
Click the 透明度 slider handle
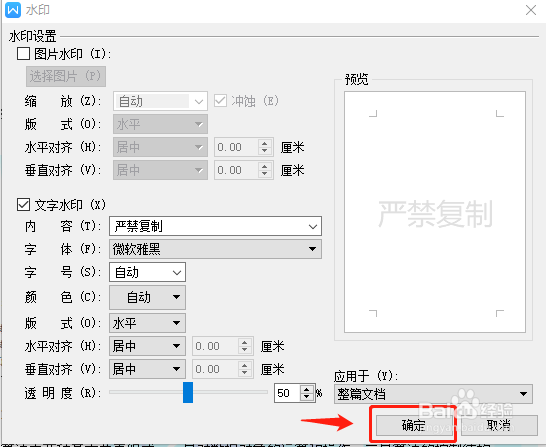coord(188,392)
